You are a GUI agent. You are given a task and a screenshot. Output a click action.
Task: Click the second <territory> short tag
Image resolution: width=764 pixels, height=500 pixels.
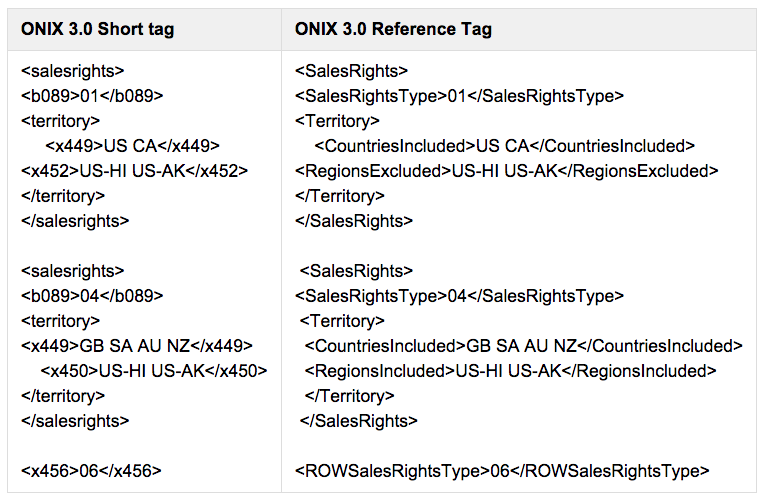point(60,321)
